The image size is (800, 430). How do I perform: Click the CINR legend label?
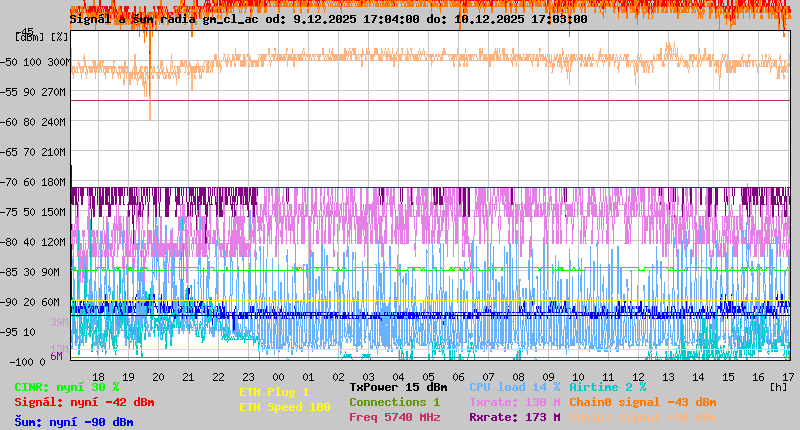coord(66,387)
